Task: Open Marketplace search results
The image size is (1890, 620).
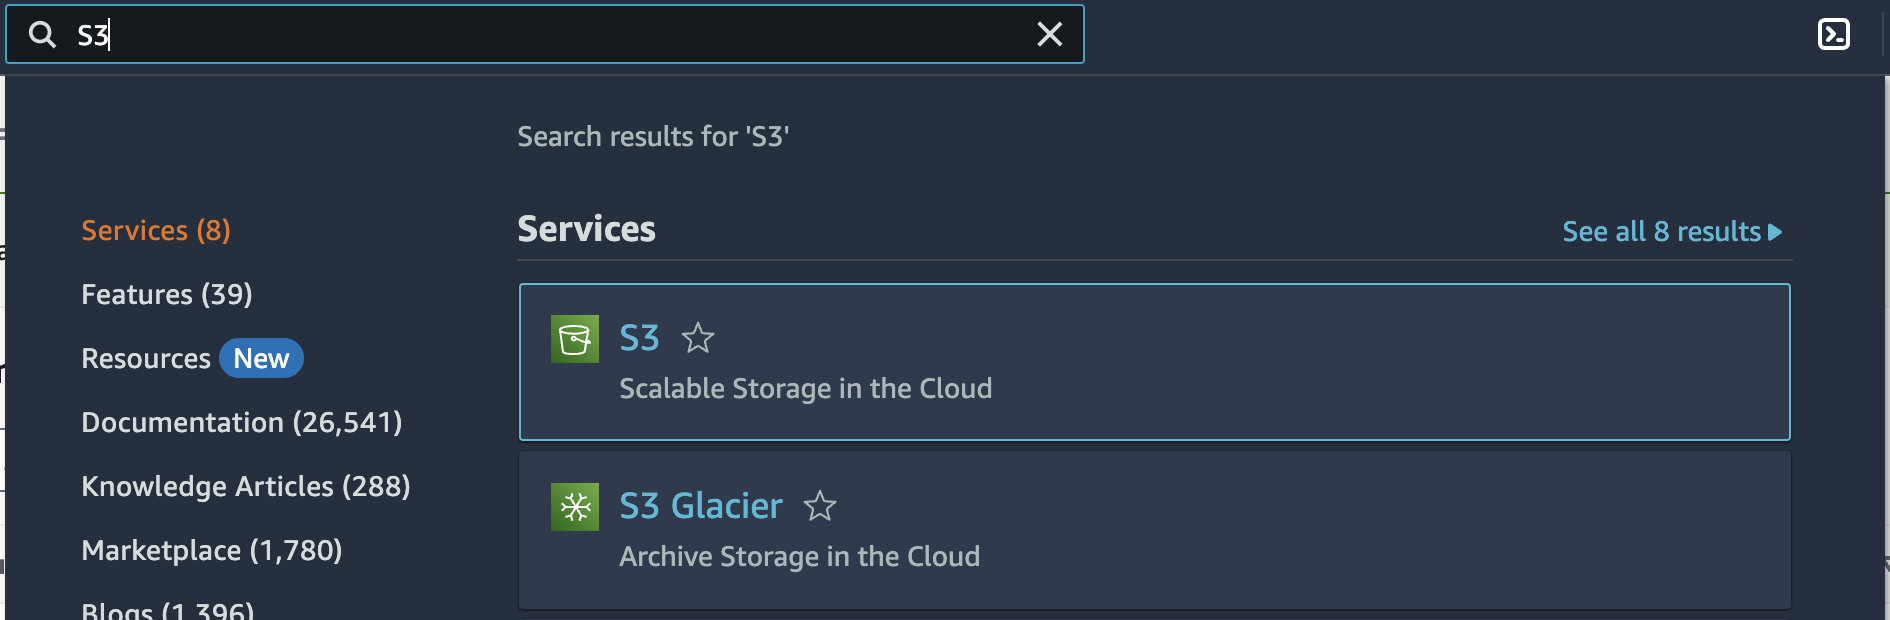Action: point(211,550)
